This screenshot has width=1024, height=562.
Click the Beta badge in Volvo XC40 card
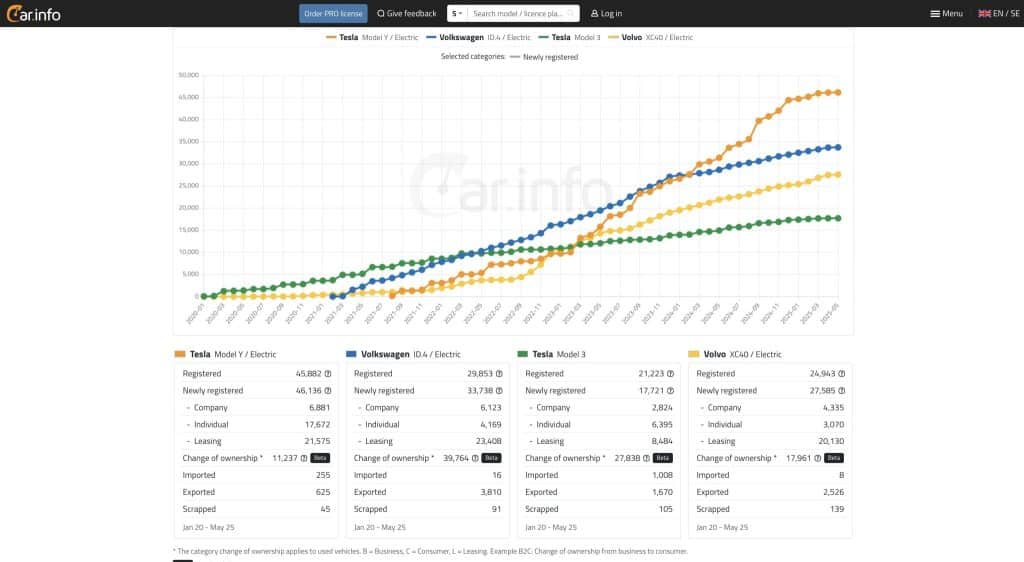click(834, 458)
